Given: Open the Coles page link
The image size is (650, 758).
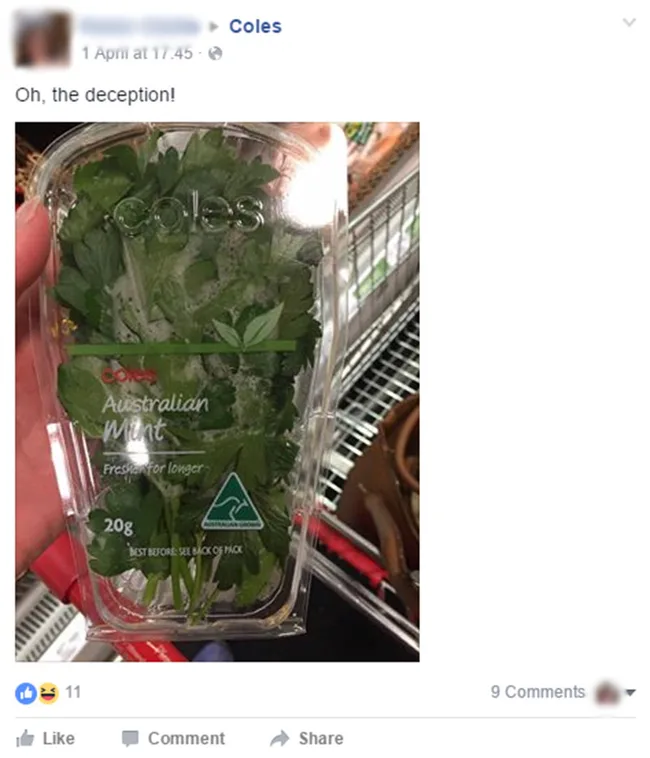Looking at the screenshot, I should click(255, 26).
